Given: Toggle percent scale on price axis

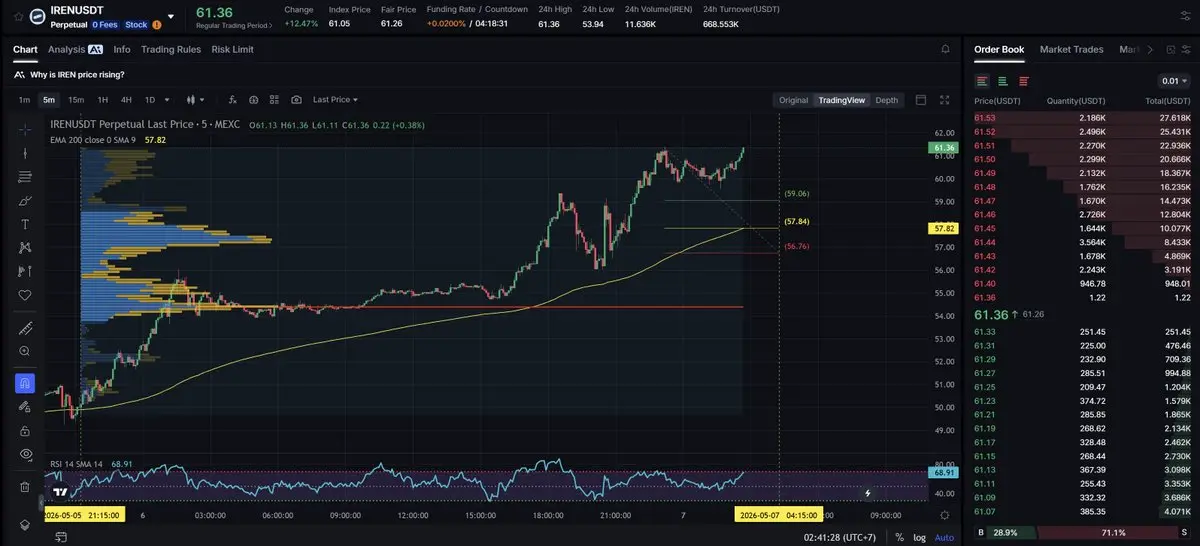Looking at the screenshot, I should tap(899, 538).
